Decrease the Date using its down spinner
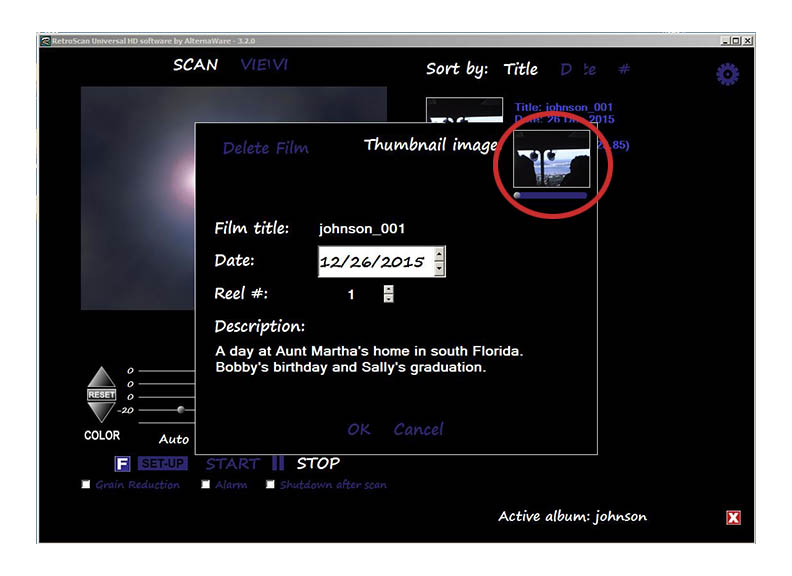 (439, 268)
